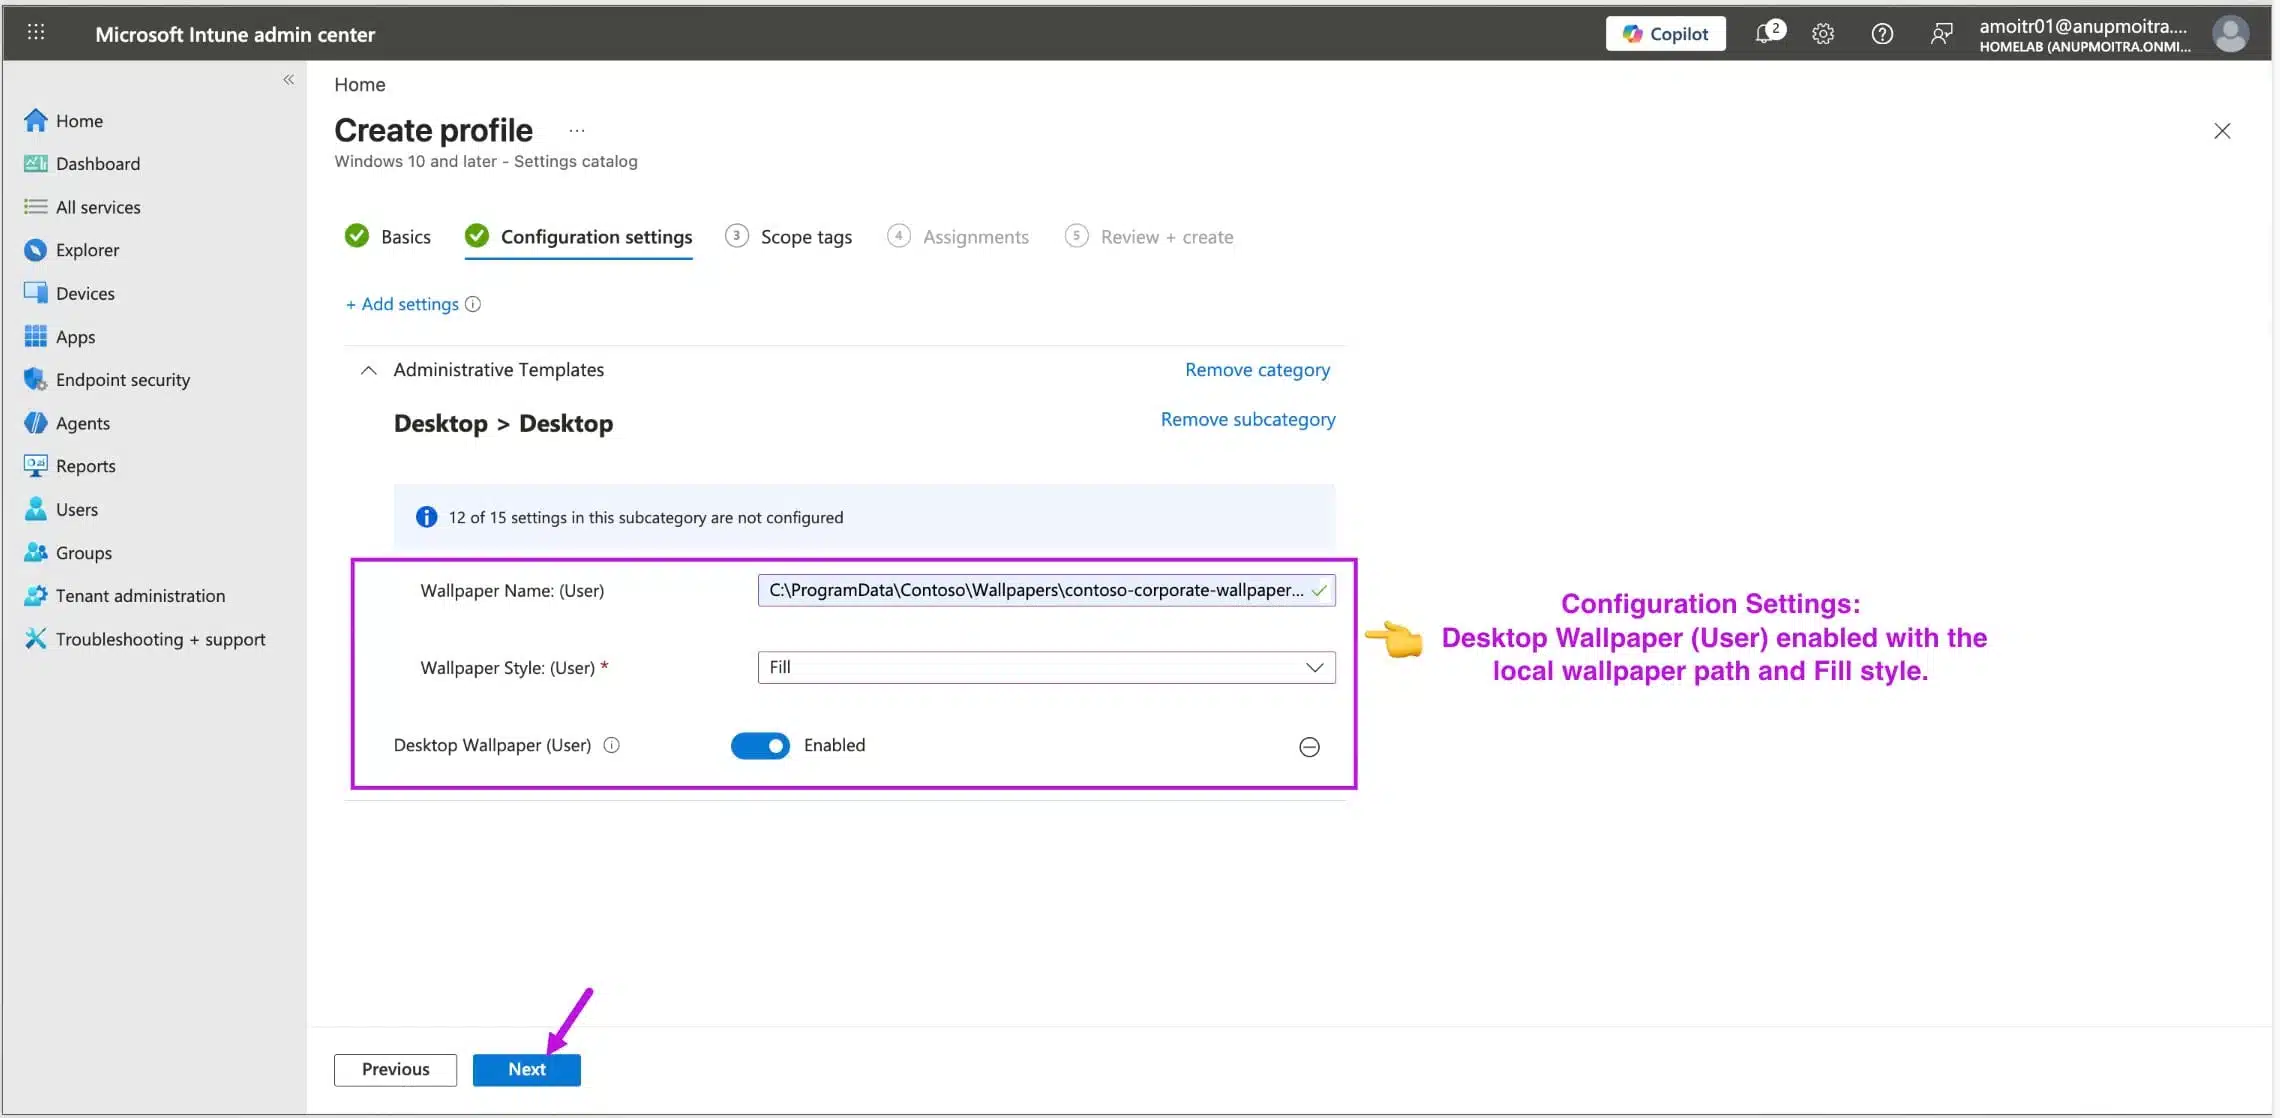Open help question mark icon
Image resolution: width=2280 pixels, height=1118 pixels.
coord(1882,34)
